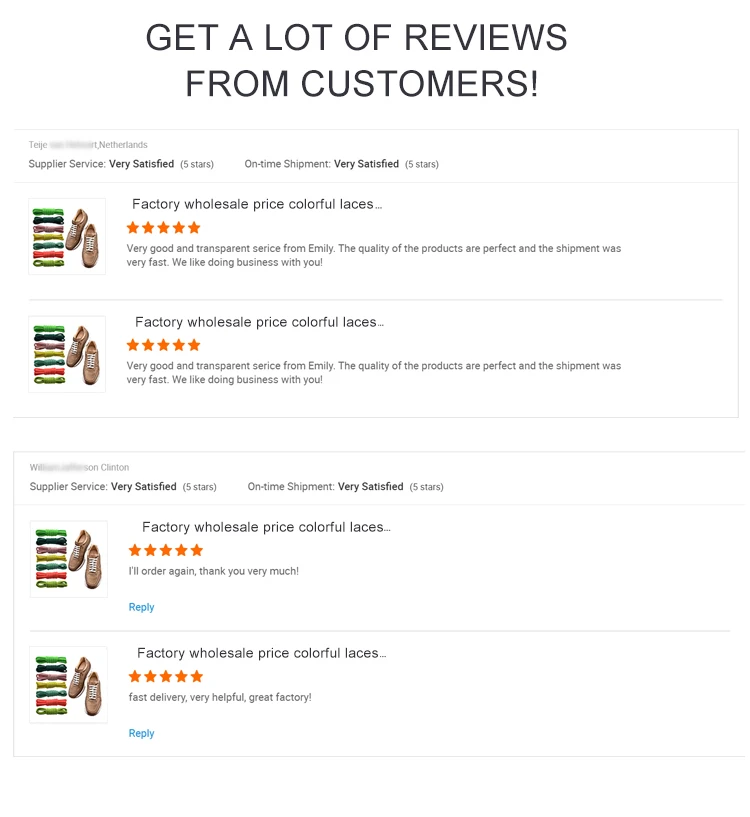Click Reply under "fast delivery" review

click(141, 733)
